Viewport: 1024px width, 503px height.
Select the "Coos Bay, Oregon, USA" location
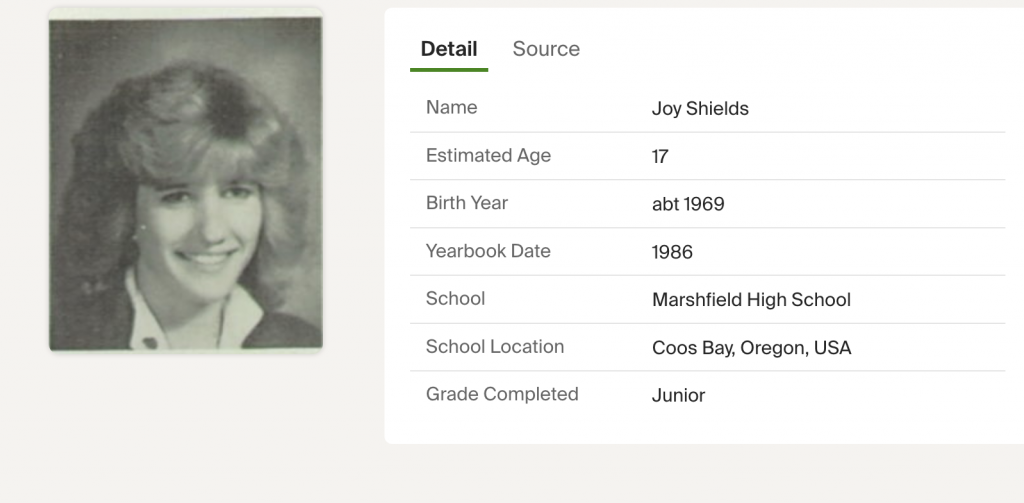(751, 348)
